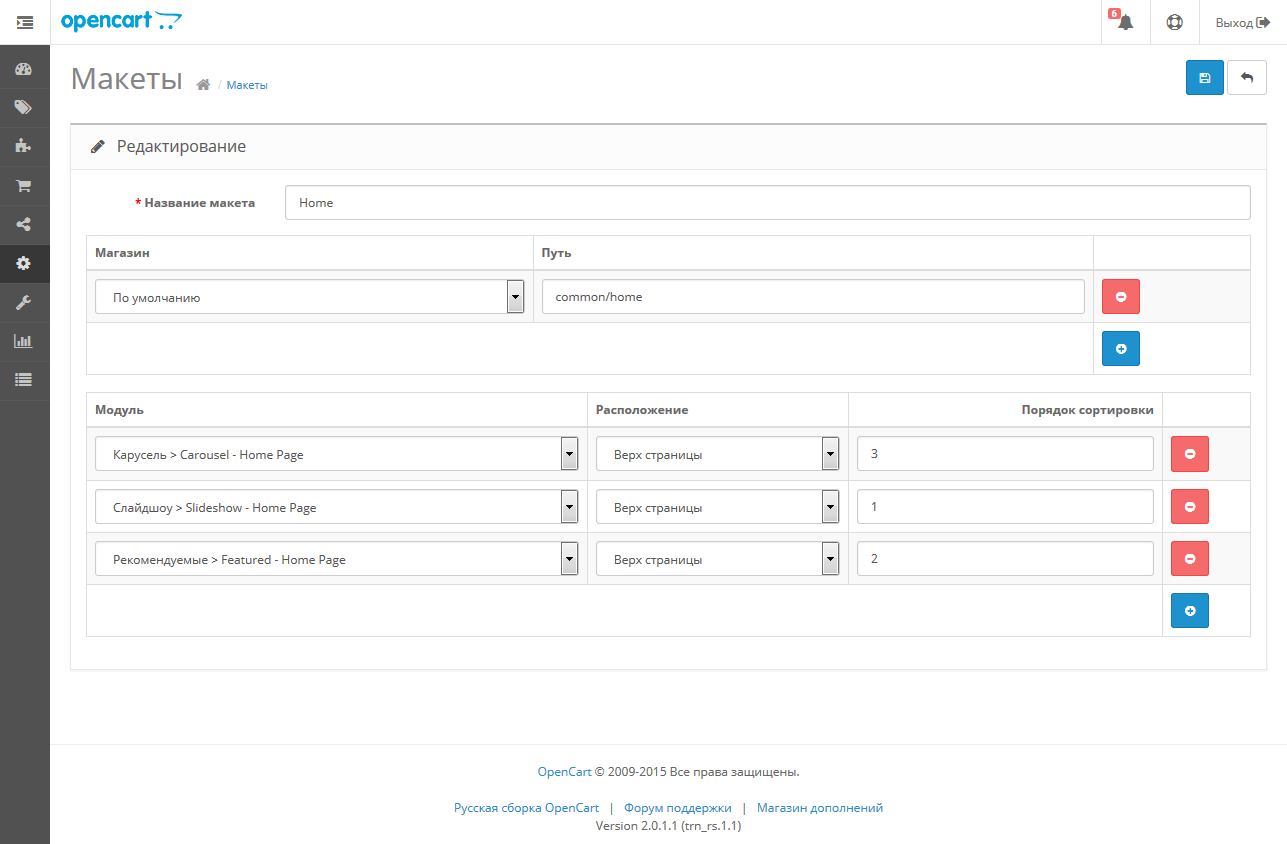Open position dropdown for Featured module
Viewport: 1287px width, 844px height.
[718, 559]
